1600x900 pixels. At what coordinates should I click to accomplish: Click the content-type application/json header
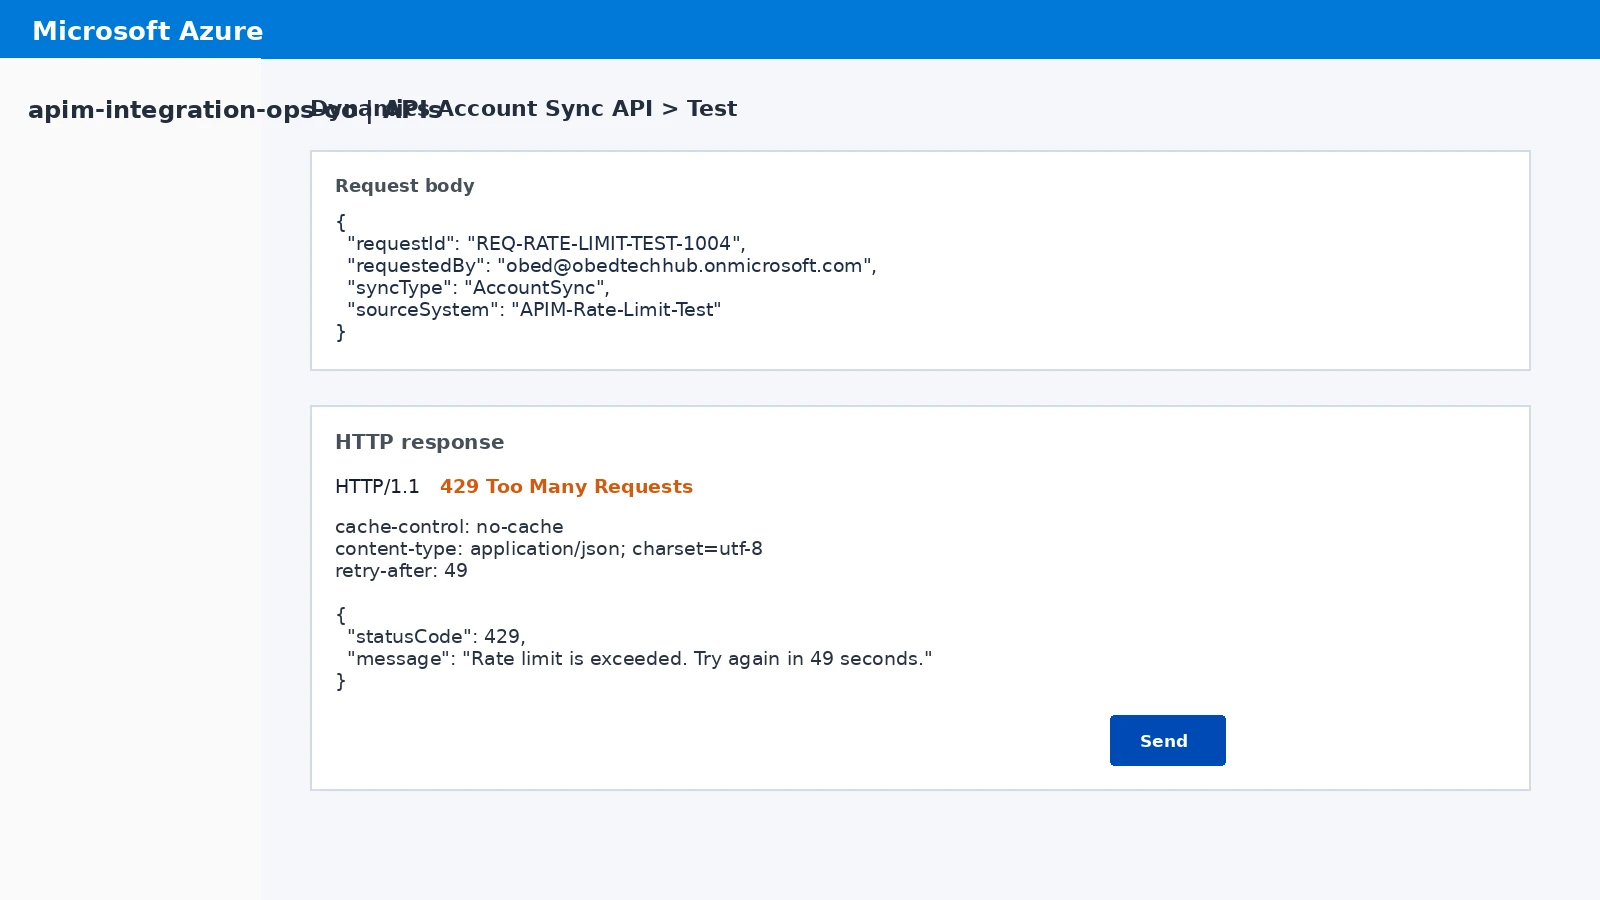click(549, 549)
